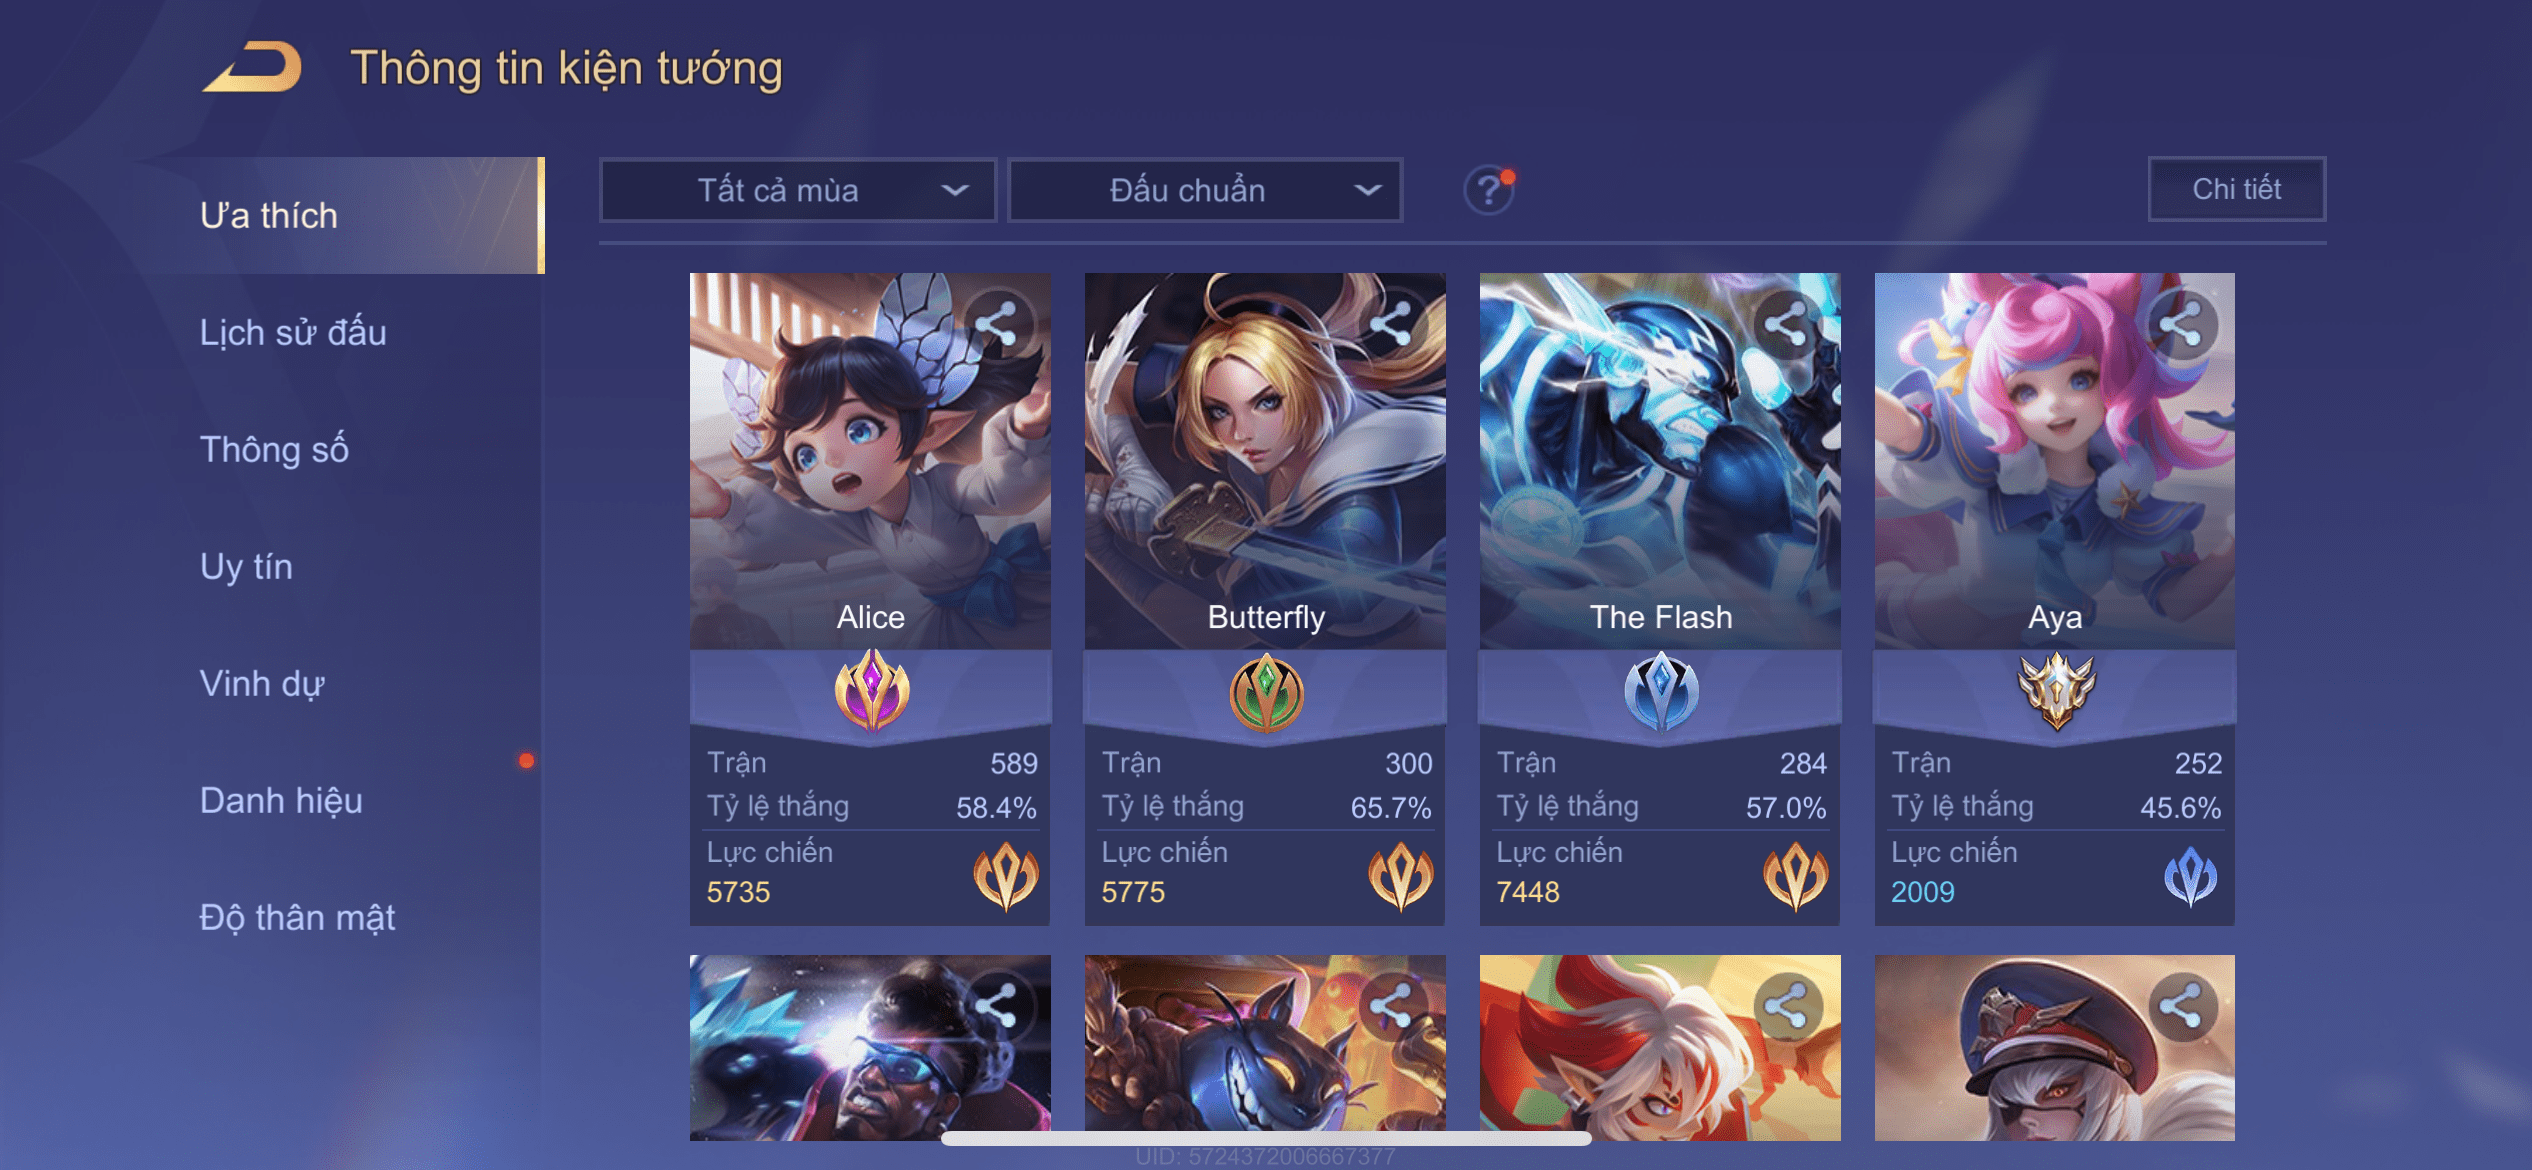Select the Danh hiệu tab
This screenshot has width=2532, height=1170.
coord(281,800)
